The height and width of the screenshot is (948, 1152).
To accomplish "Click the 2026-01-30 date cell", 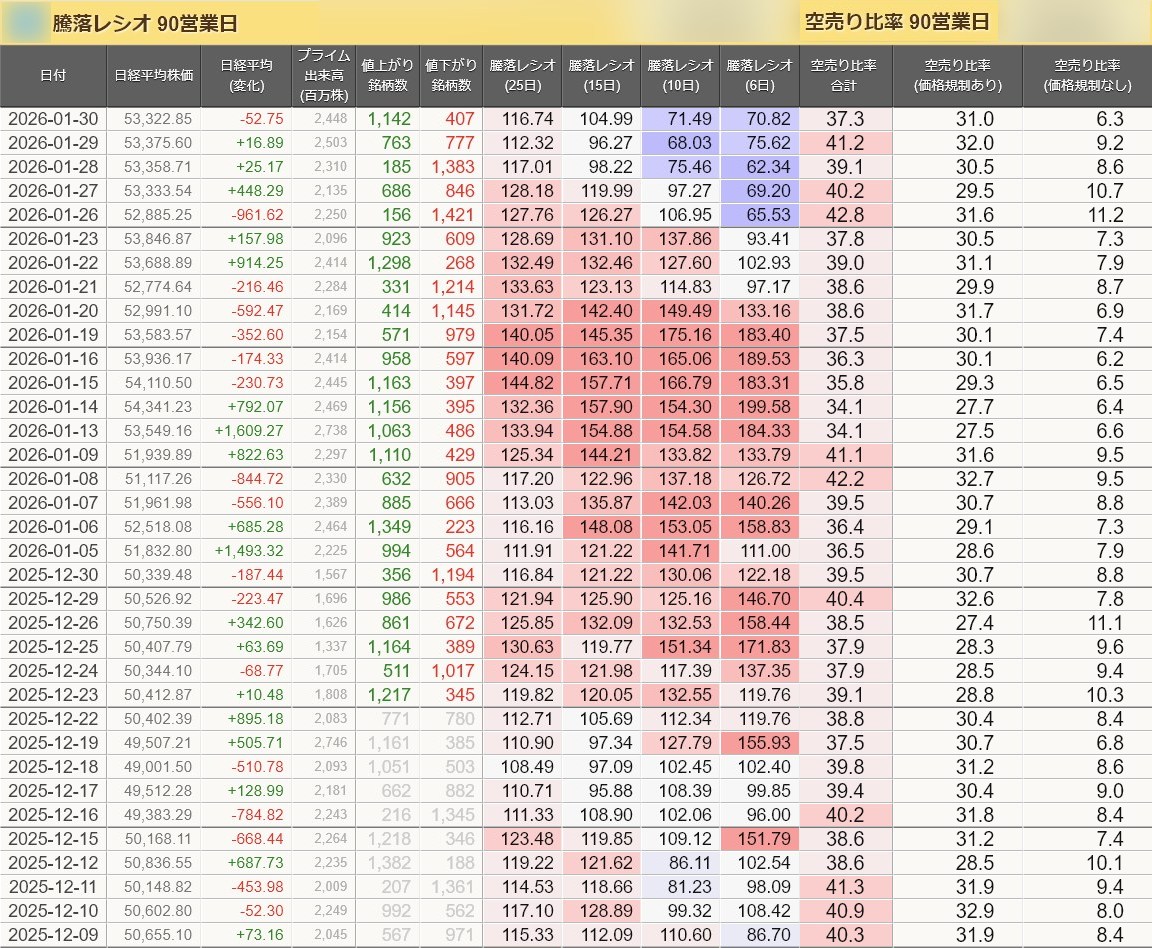I will tap(54, 119).
